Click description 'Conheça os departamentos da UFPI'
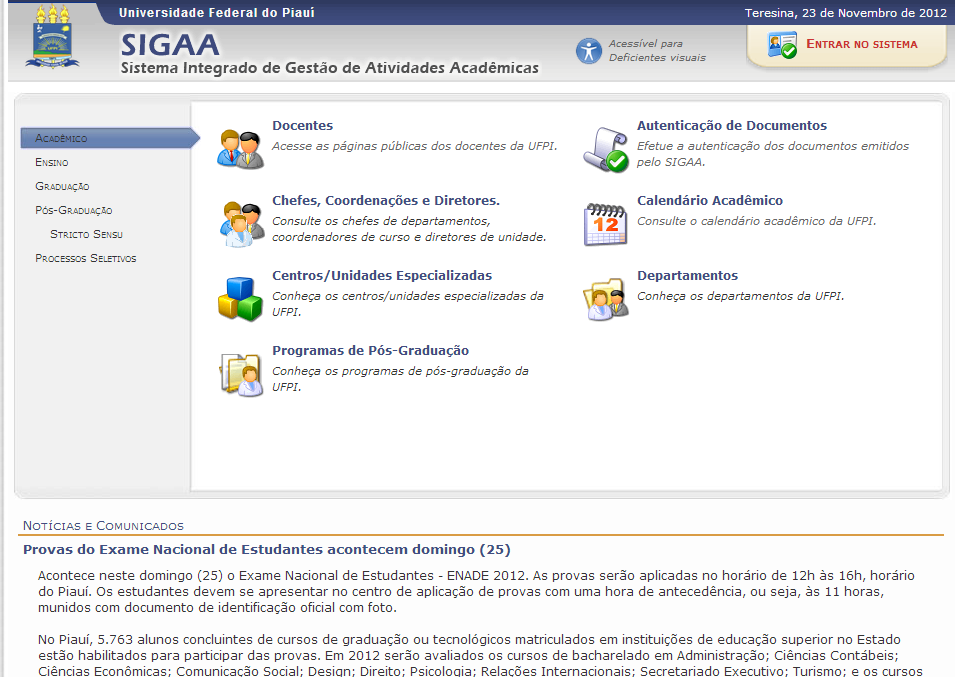955x677 pixels. pyautogui.click(x=741, y=296)
